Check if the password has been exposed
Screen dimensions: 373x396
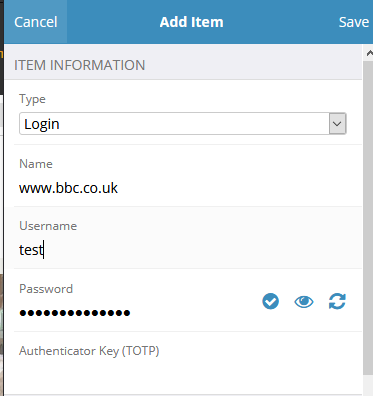pos(270,301)
